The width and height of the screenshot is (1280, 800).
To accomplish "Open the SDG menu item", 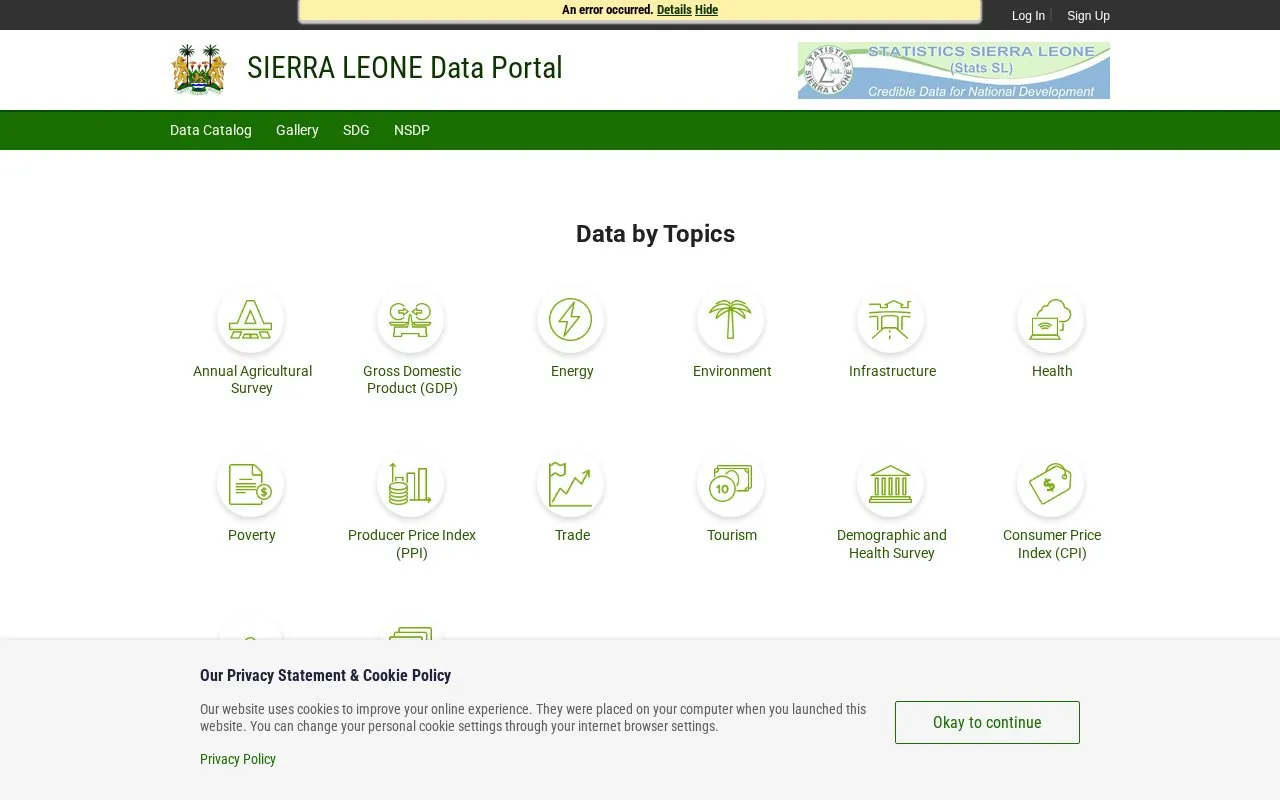I will tap(356, 130).
